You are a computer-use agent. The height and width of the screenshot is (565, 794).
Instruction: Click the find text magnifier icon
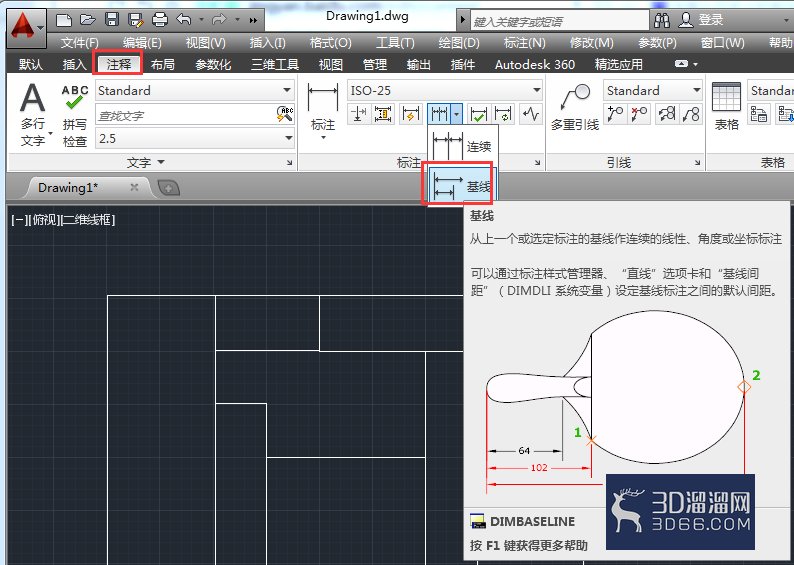pyautogui.click(x=285, y=114)
